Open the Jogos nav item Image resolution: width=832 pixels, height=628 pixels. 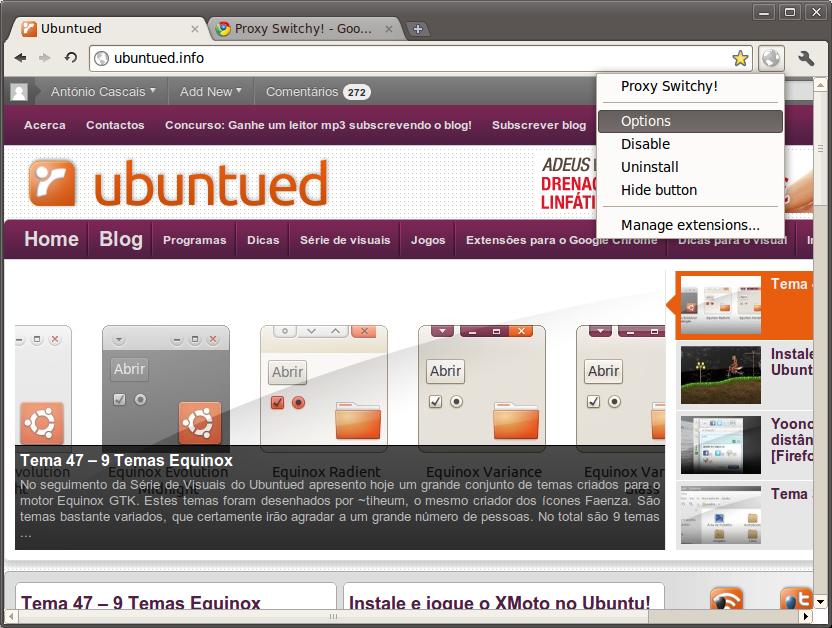pyautogui.click(x=428, y=240)
